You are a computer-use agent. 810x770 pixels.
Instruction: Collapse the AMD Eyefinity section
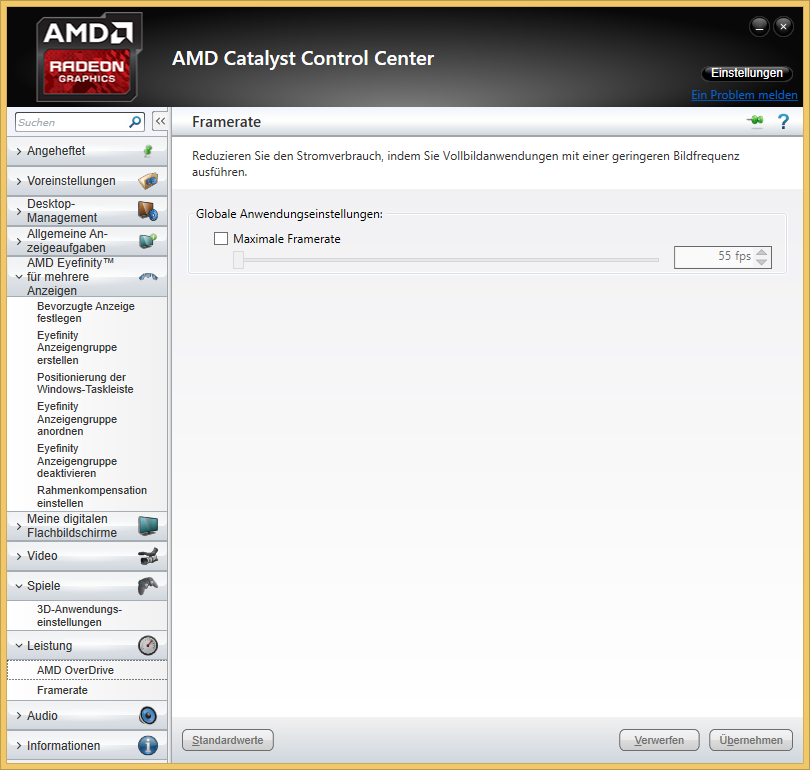[19, 277]
